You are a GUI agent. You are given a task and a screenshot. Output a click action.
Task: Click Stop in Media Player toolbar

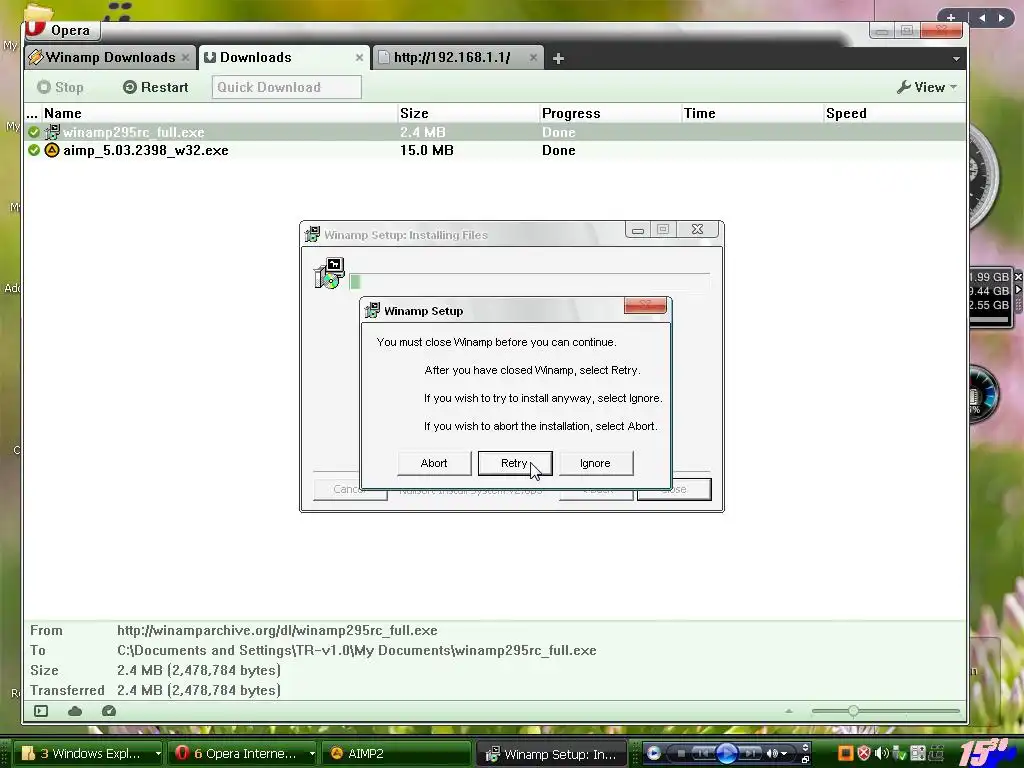point(681,754)
